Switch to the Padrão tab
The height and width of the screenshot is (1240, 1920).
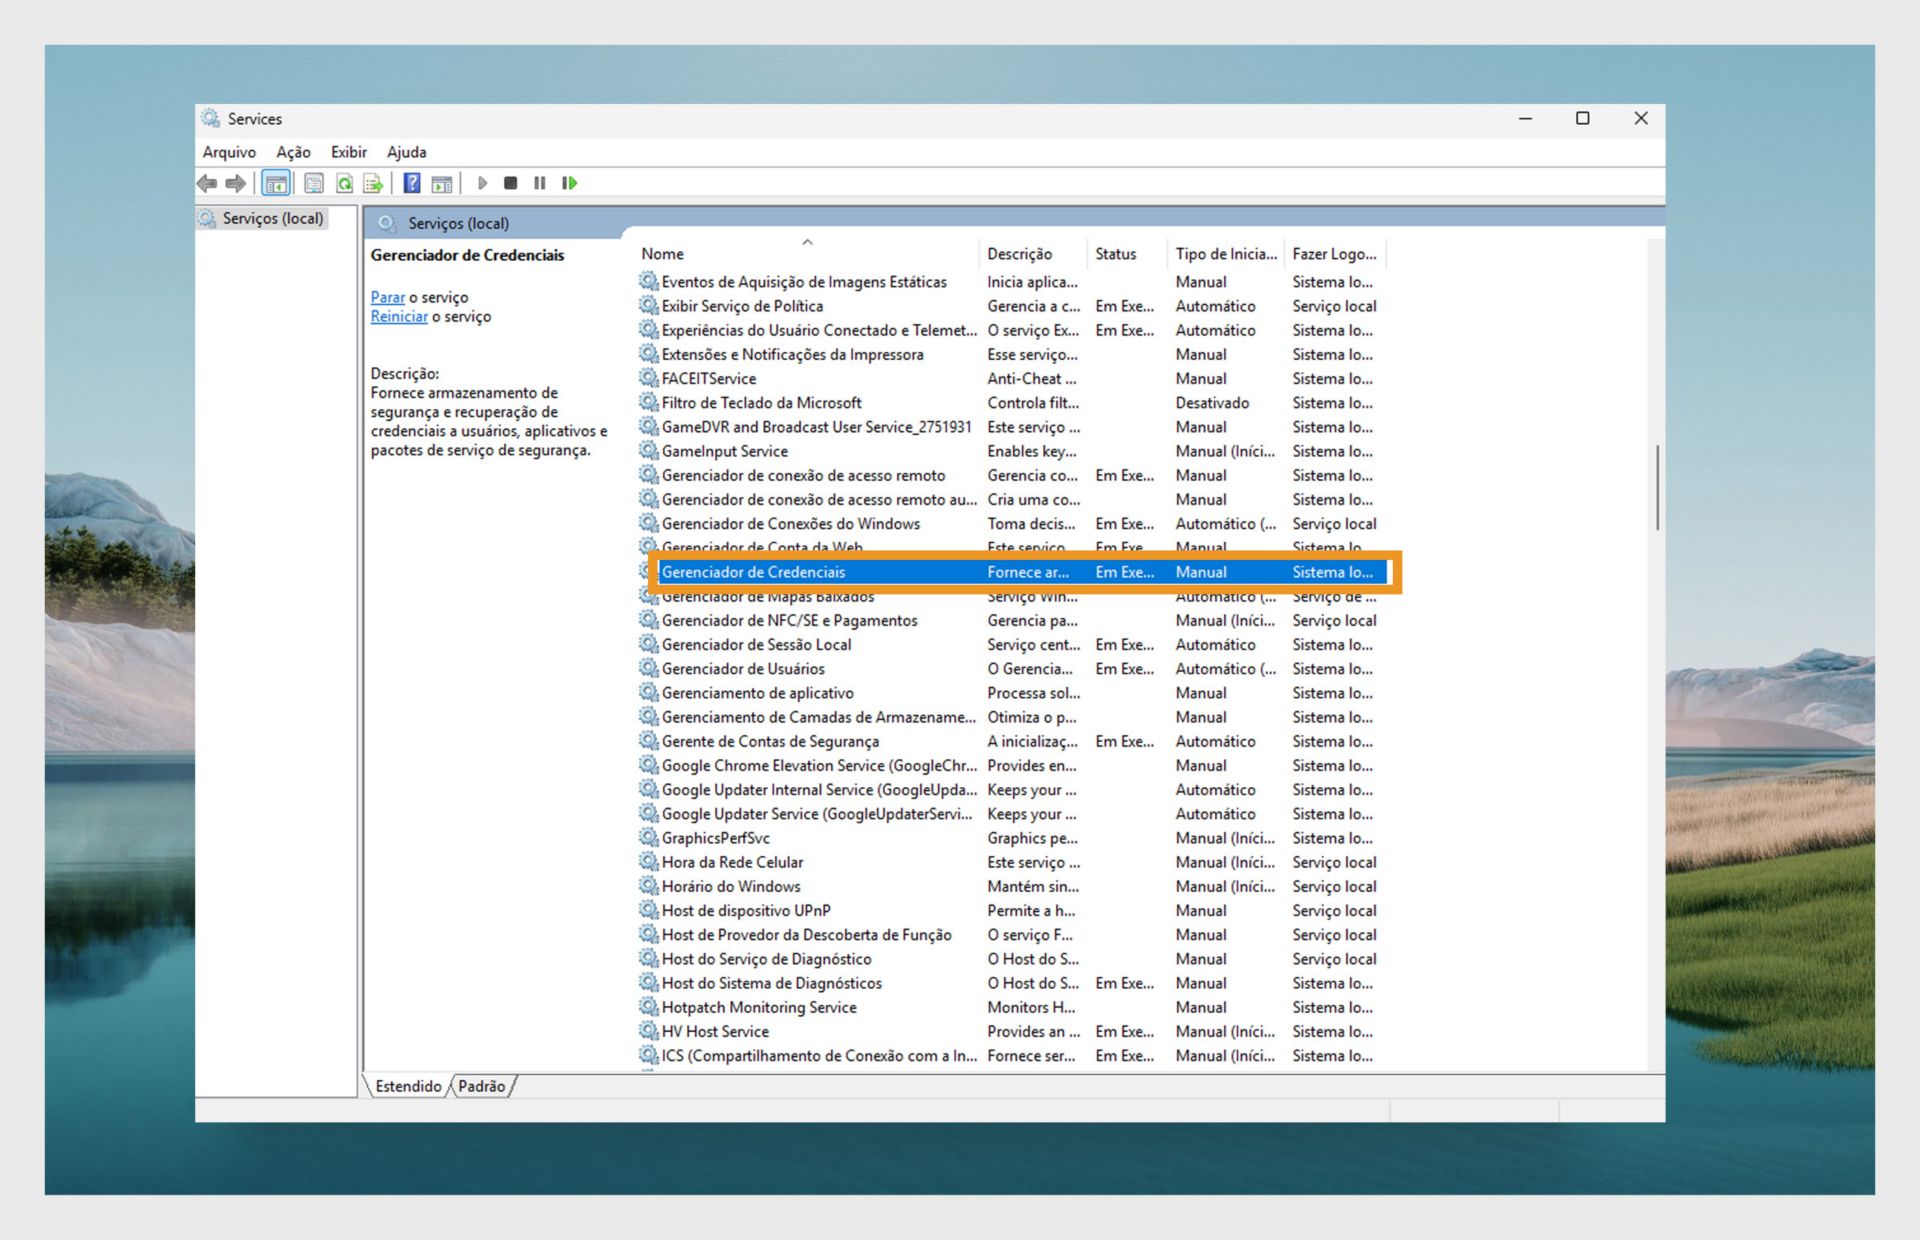482,1086
